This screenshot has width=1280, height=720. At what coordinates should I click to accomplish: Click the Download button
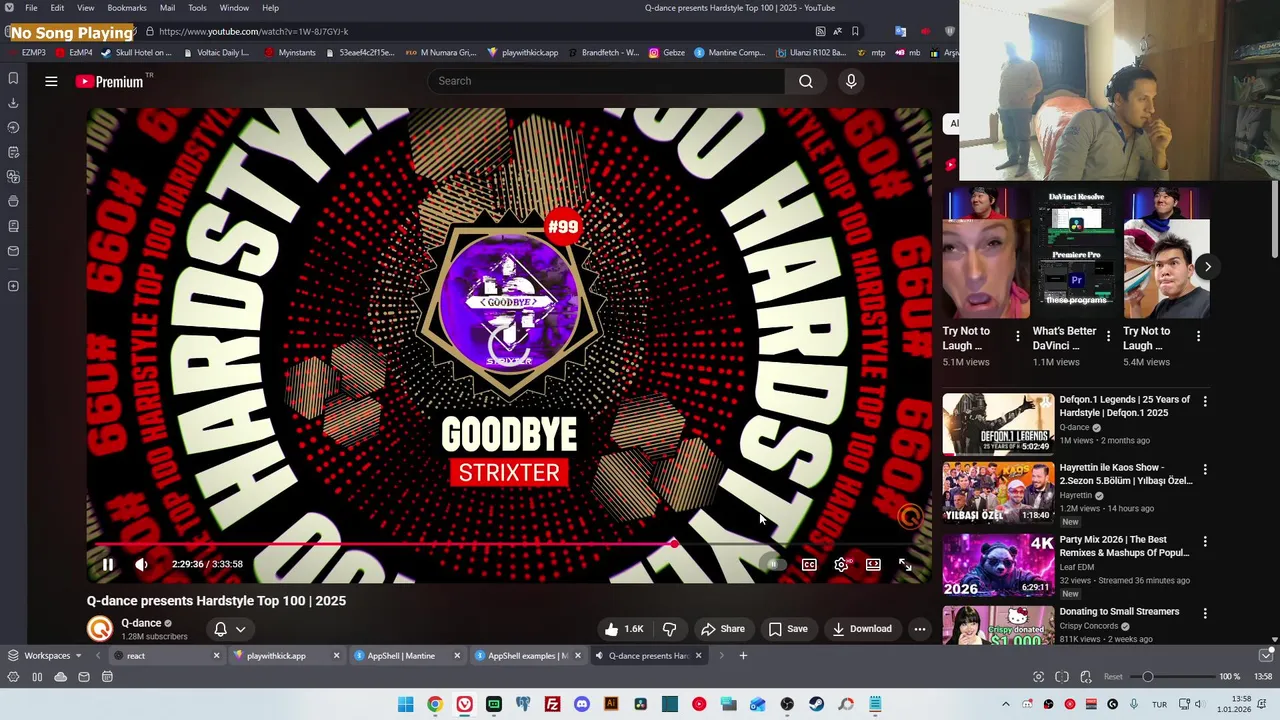point(861,629)
